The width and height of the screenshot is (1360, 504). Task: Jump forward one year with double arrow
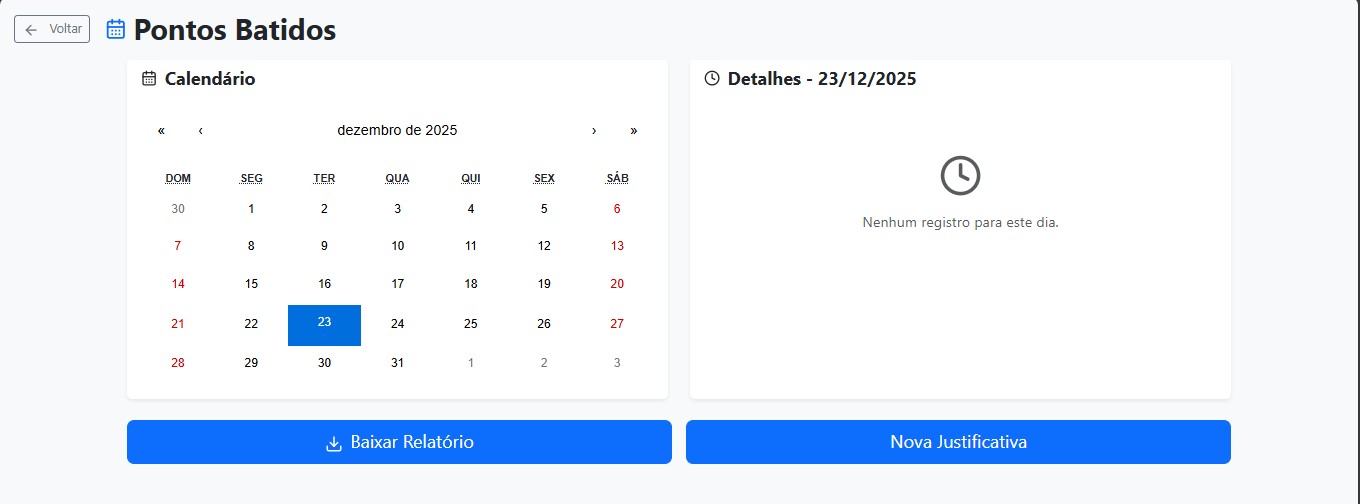tap(634, 130)
